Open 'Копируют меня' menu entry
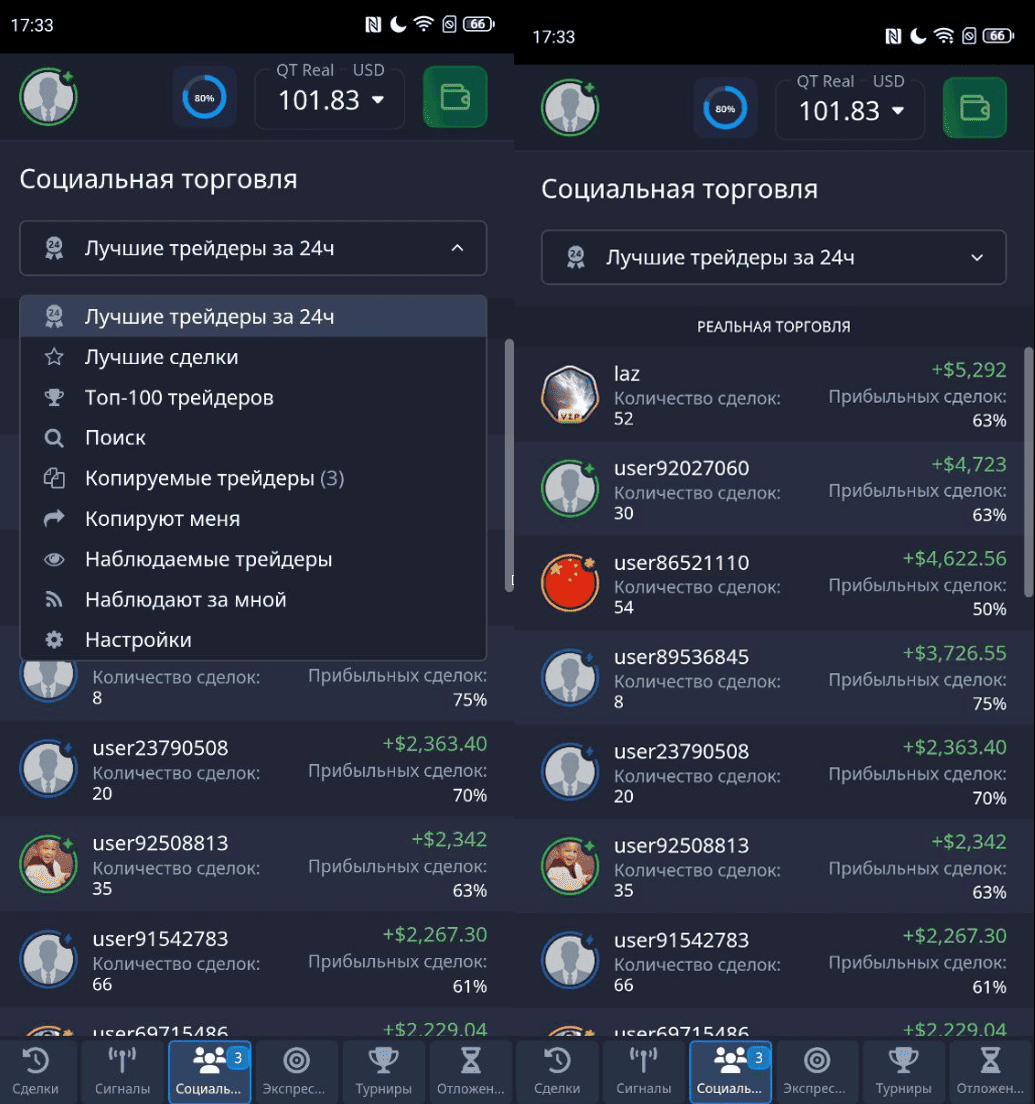Image resolution: width=1035 pixels, height=1104 pixels. [253, 519]
